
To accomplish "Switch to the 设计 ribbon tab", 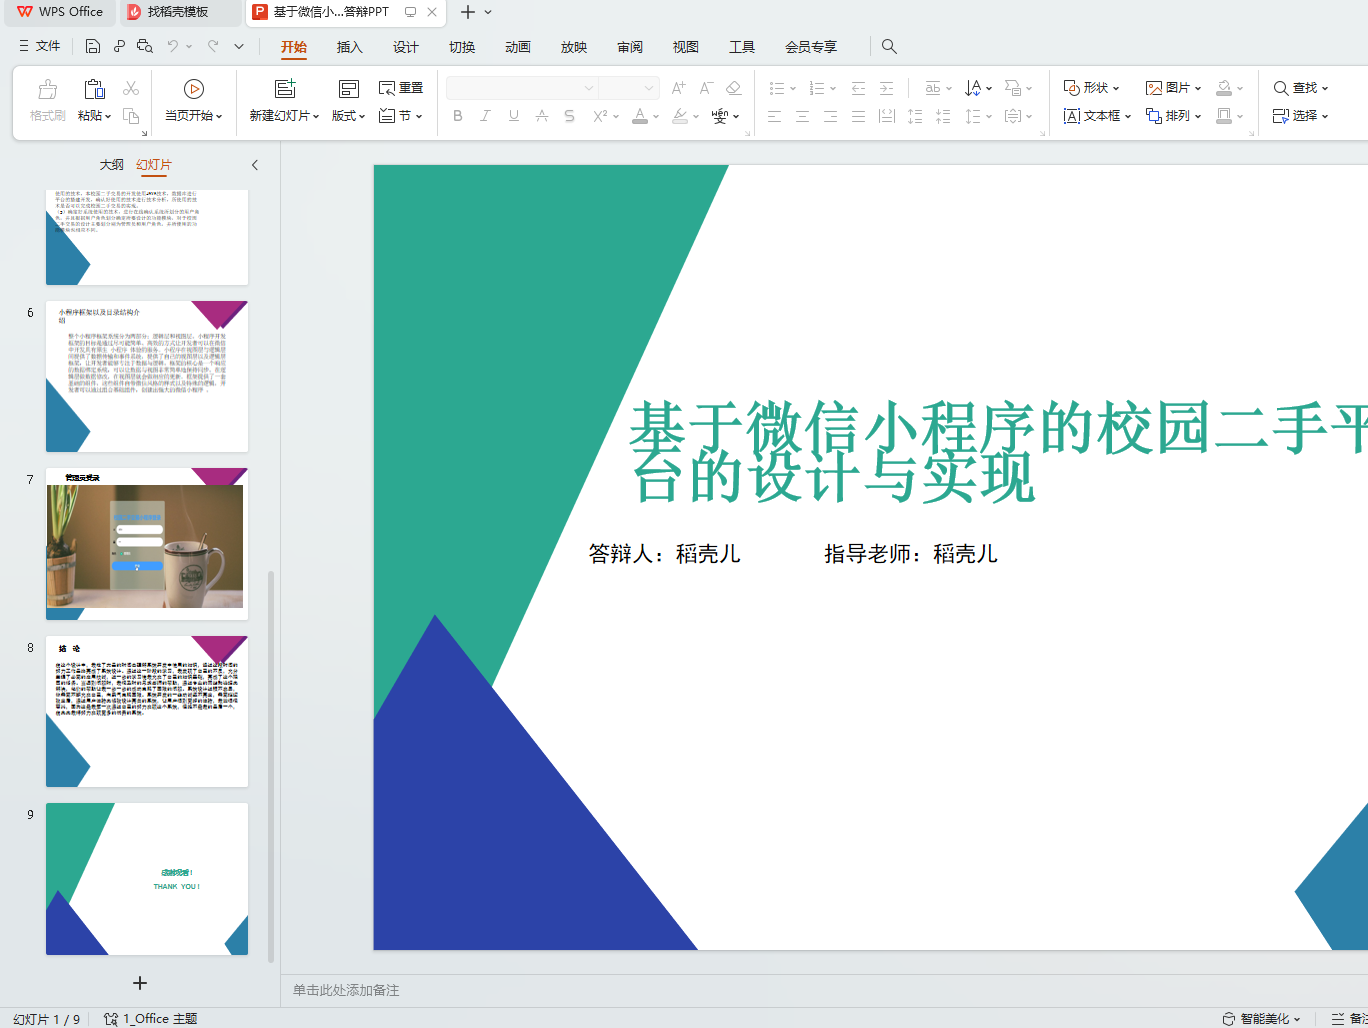I will click(x=405, y=47).
